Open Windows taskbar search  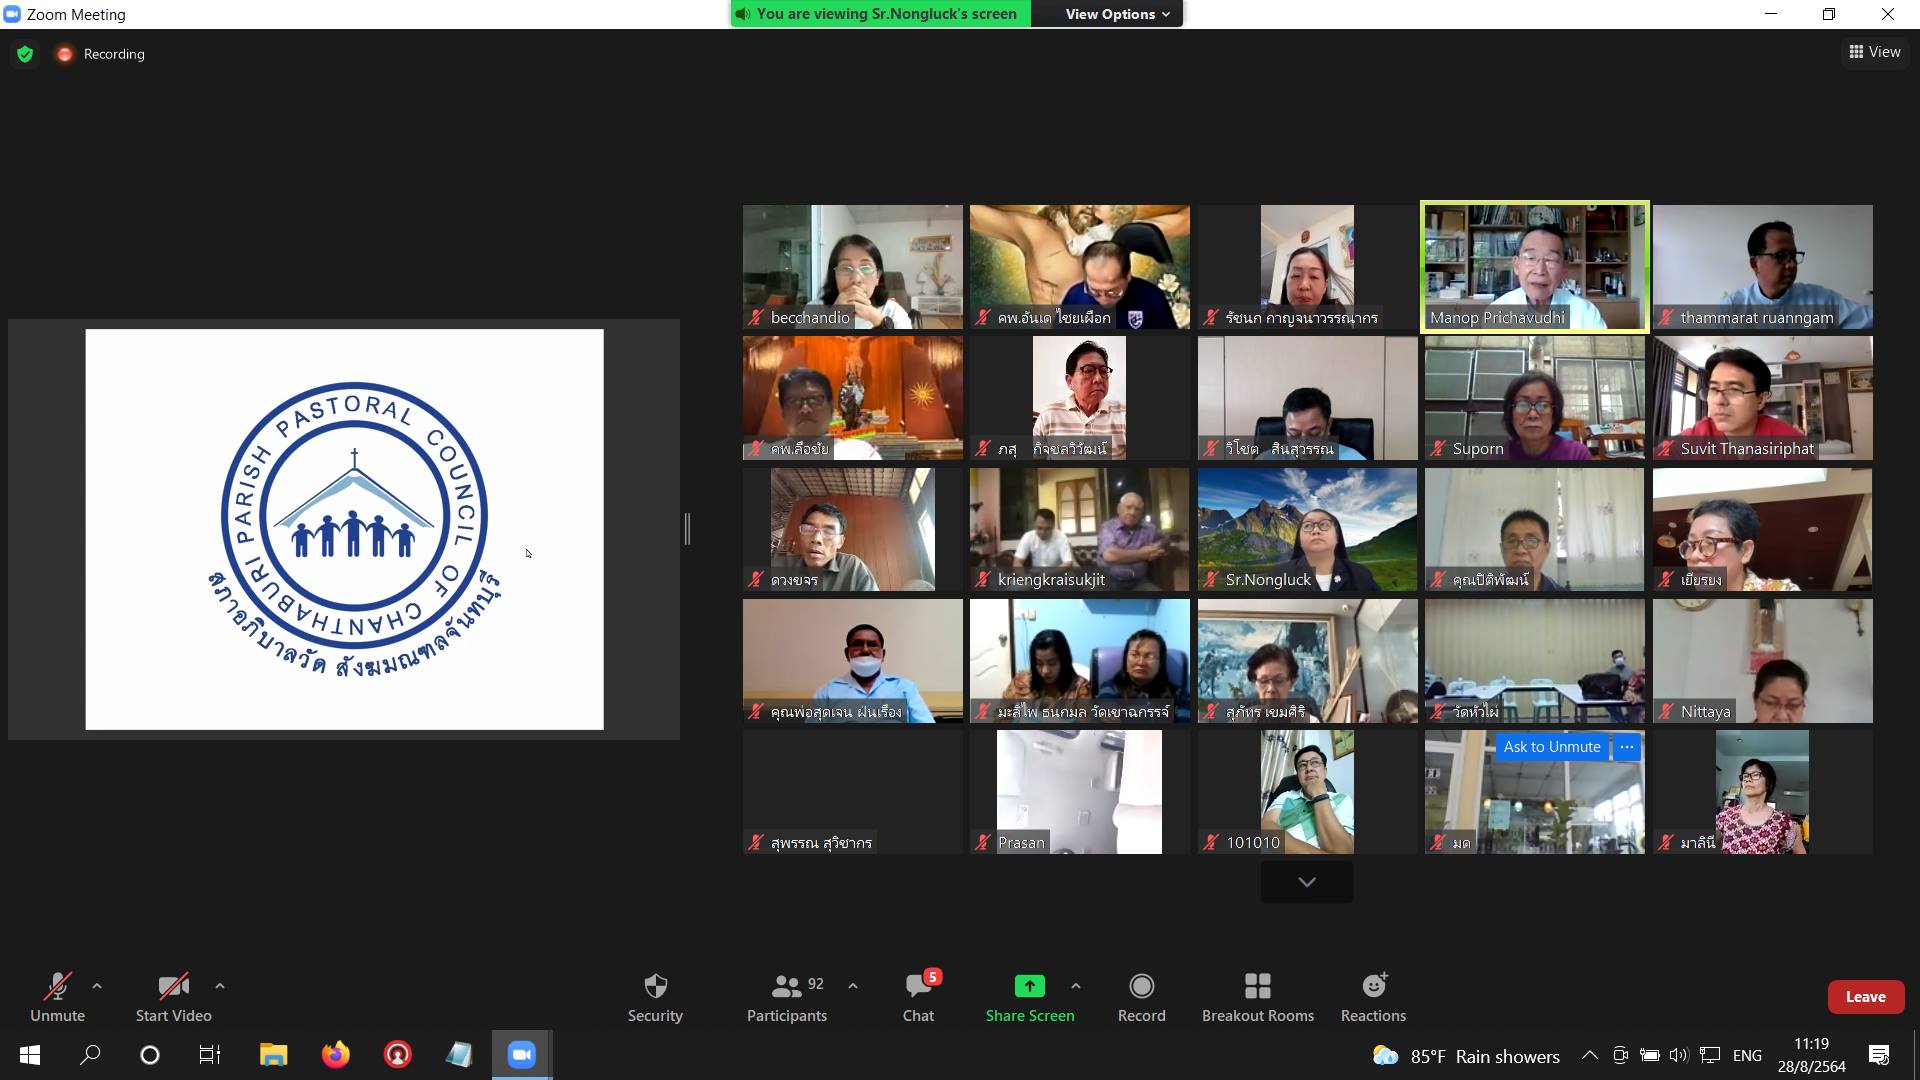pos(90,1055)
